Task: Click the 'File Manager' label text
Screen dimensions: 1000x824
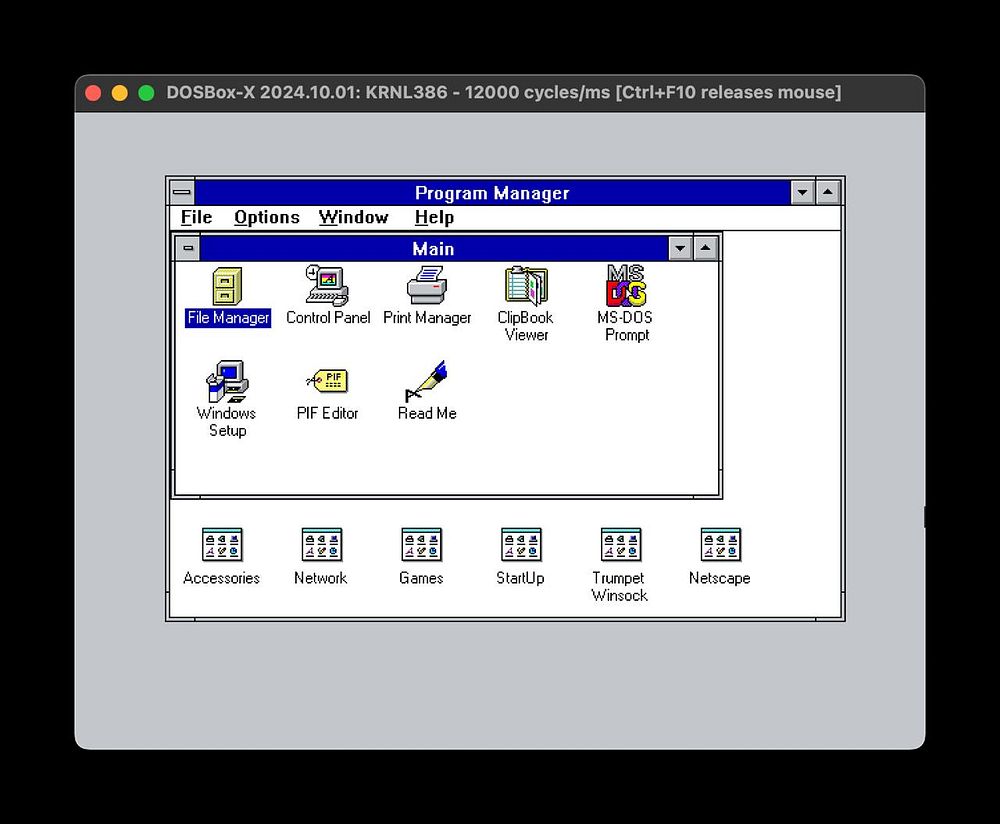Action: coord(228,318)
